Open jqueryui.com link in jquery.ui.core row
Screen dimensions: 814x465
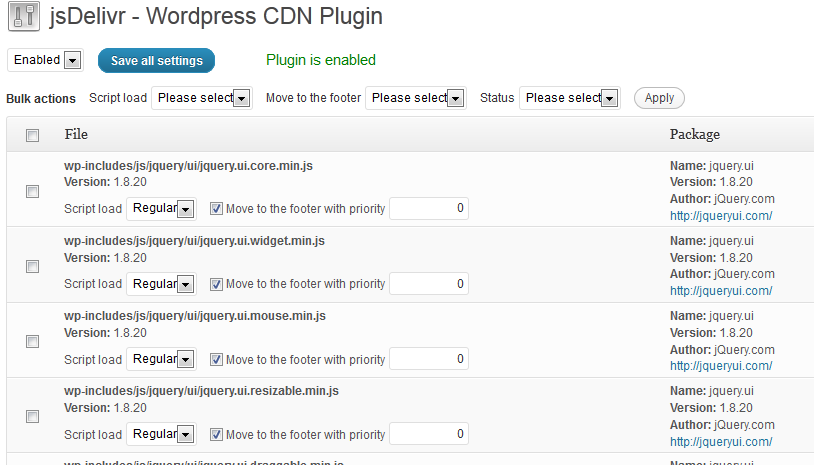(x=721, y=216)
